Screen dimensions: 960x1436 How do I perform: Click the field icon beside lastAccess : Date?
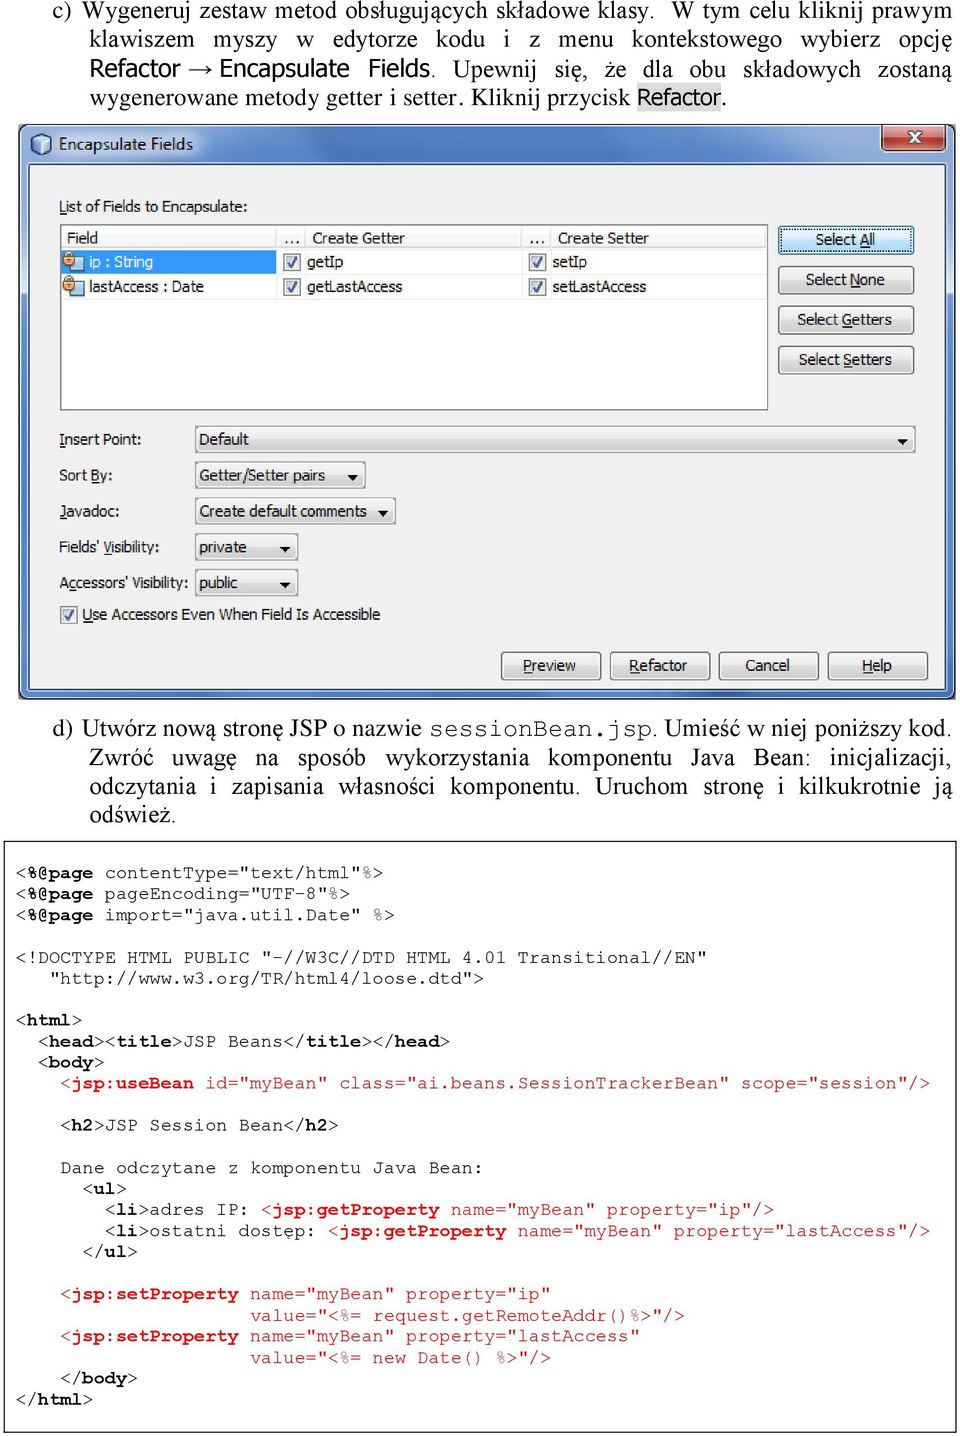point(71,286)
